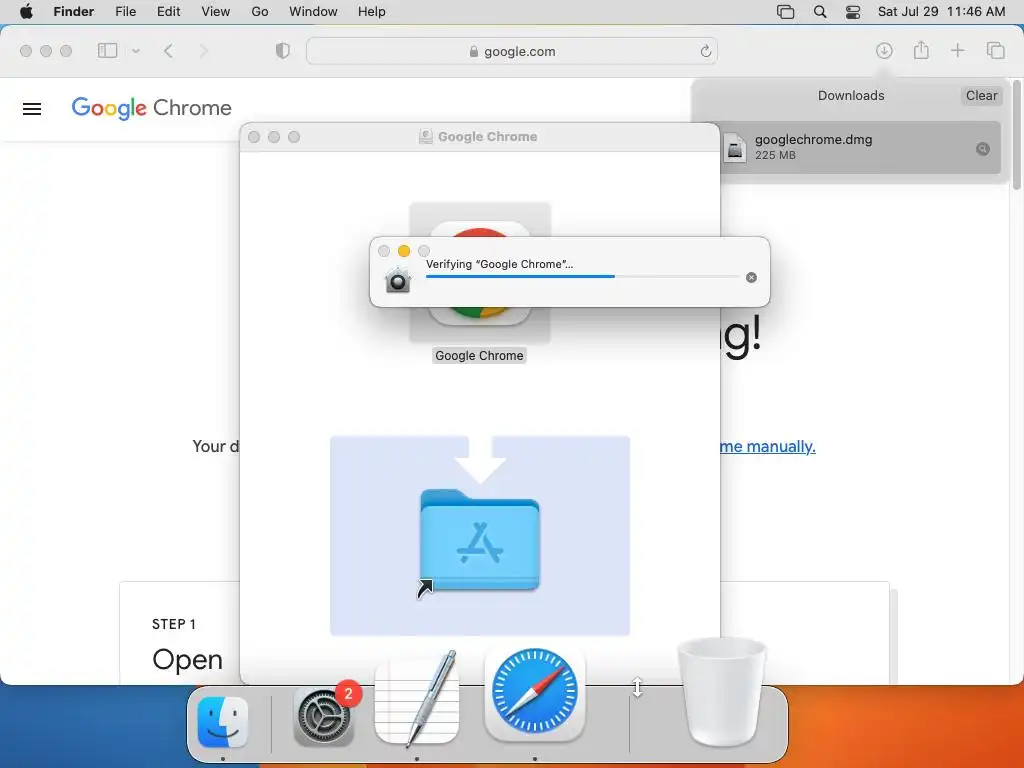Open Control Center in menu bar
Viewport: 1024px width, 768px height.
[853, 12]
